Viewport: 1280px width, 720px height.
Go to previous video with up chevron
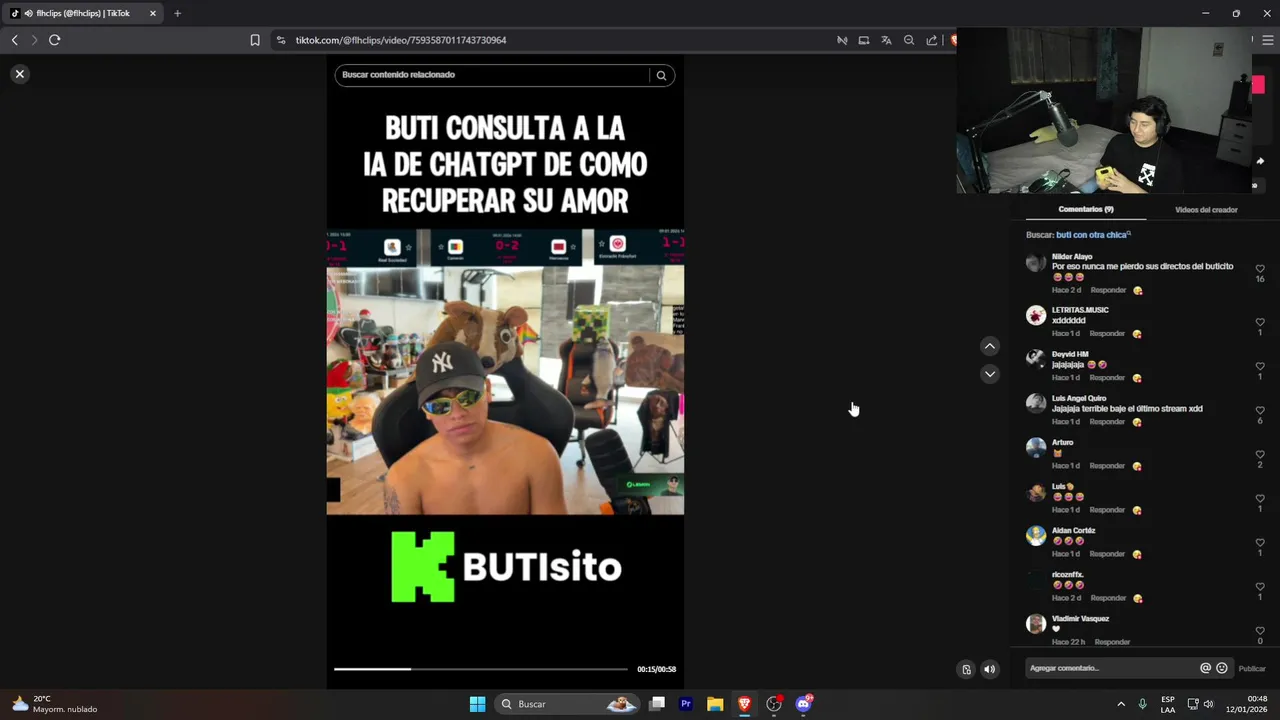989,346
